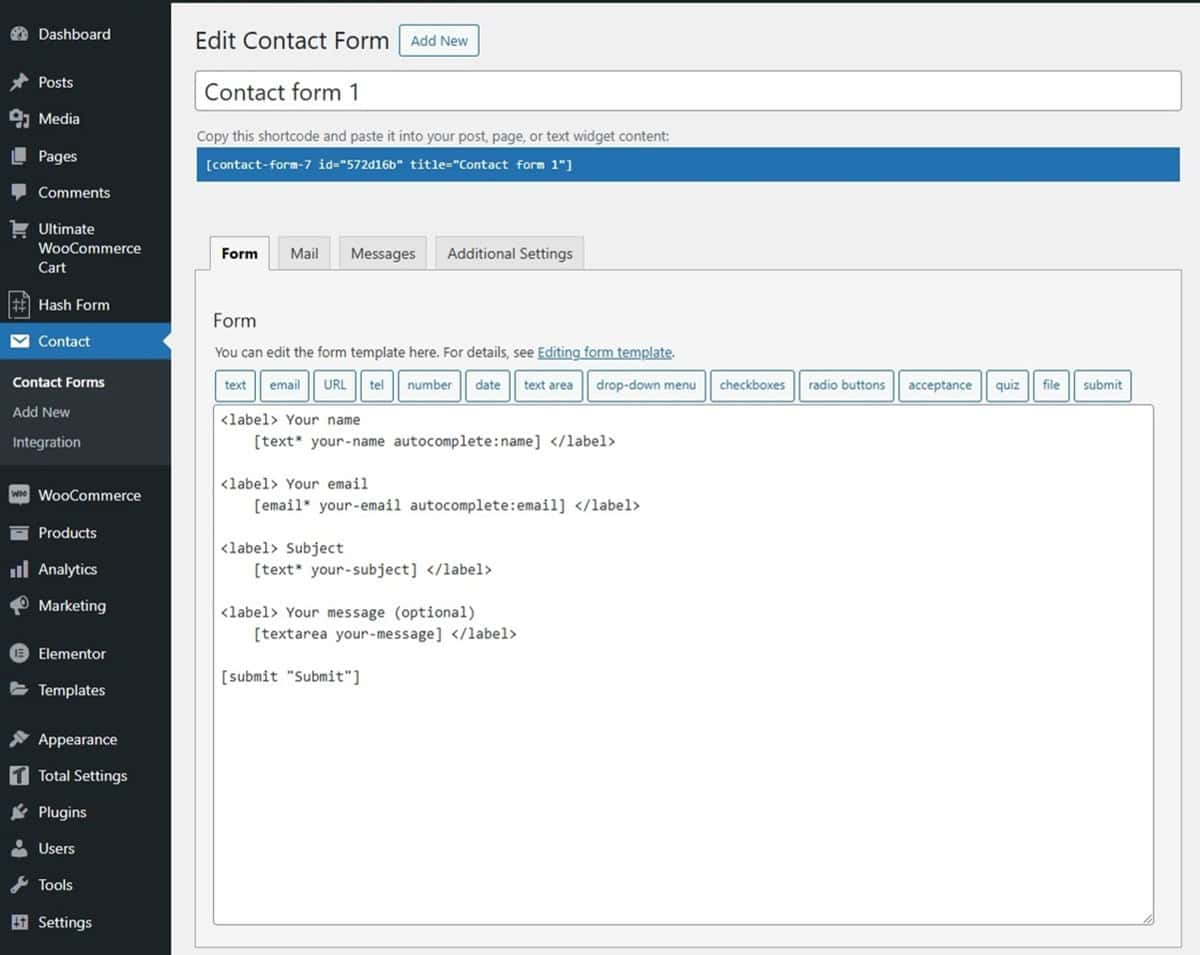This screenshot has width=1200, height=955.
Task: Open the Editing form template link
Action: [605, 352]
